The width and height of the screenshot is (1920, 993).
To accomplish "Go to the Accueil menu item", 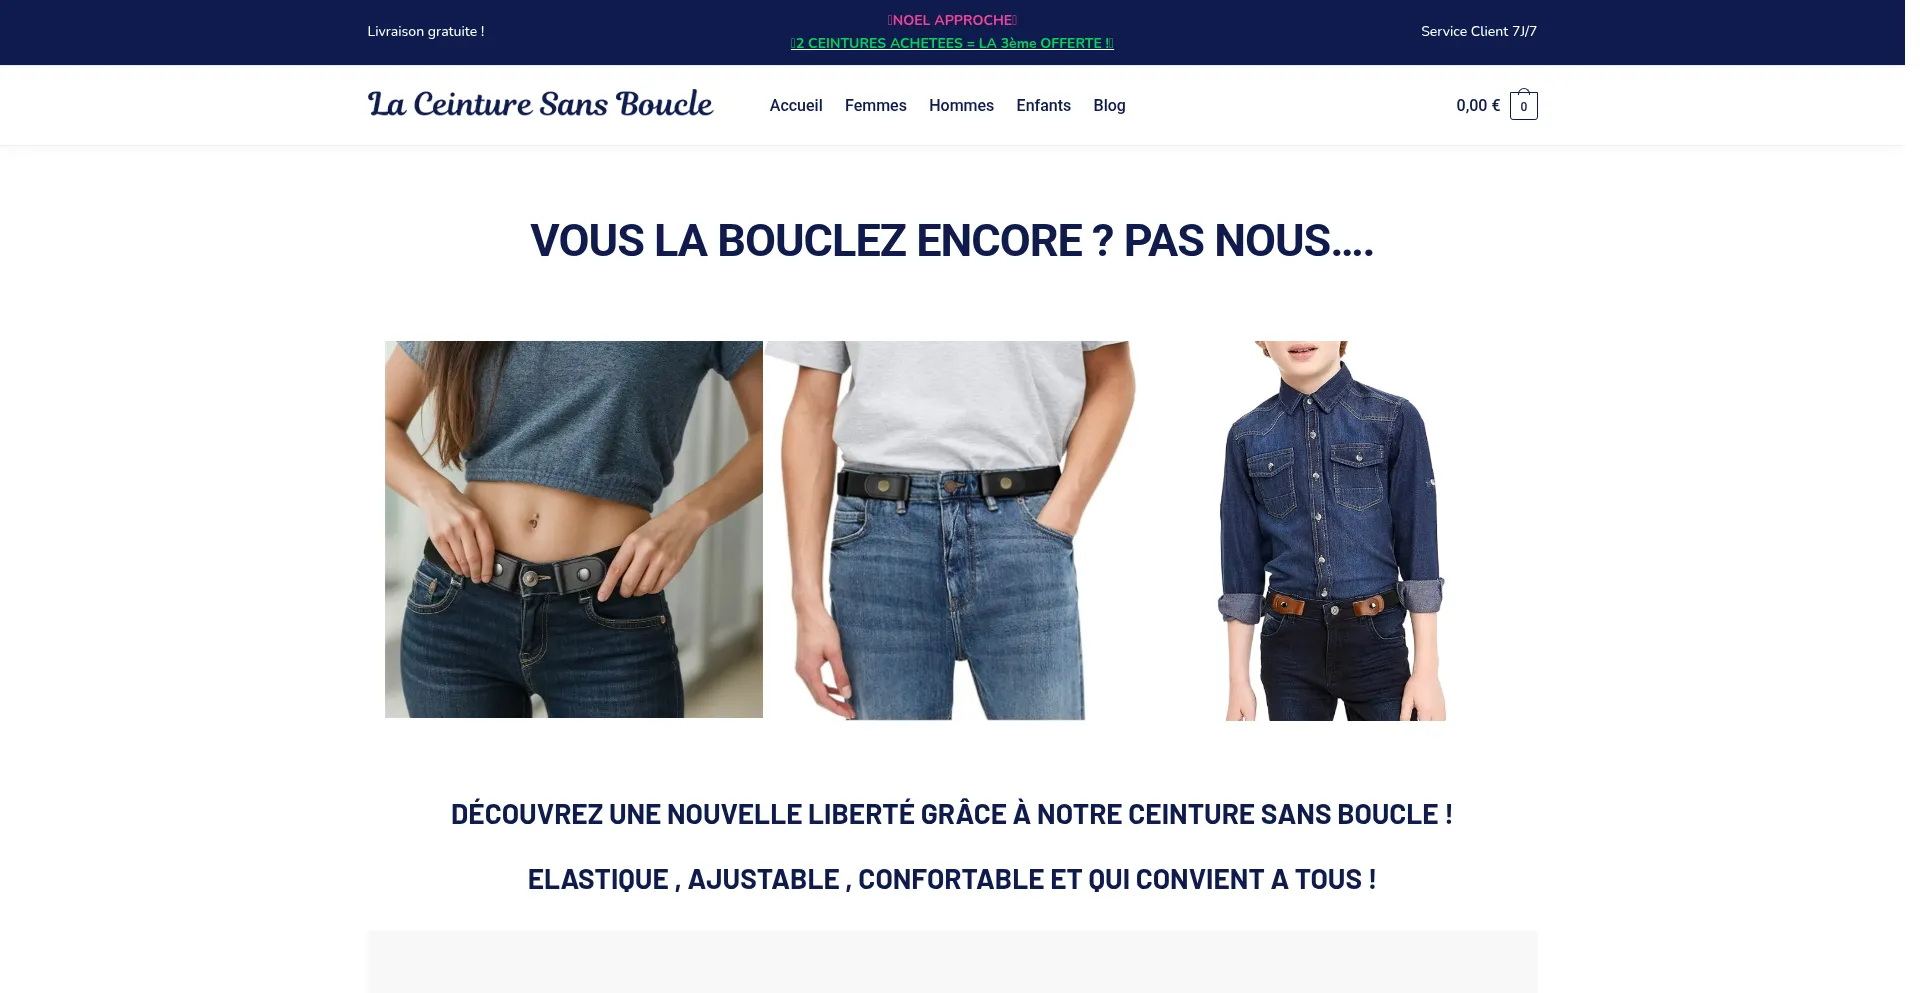I will tap(796, 105).
